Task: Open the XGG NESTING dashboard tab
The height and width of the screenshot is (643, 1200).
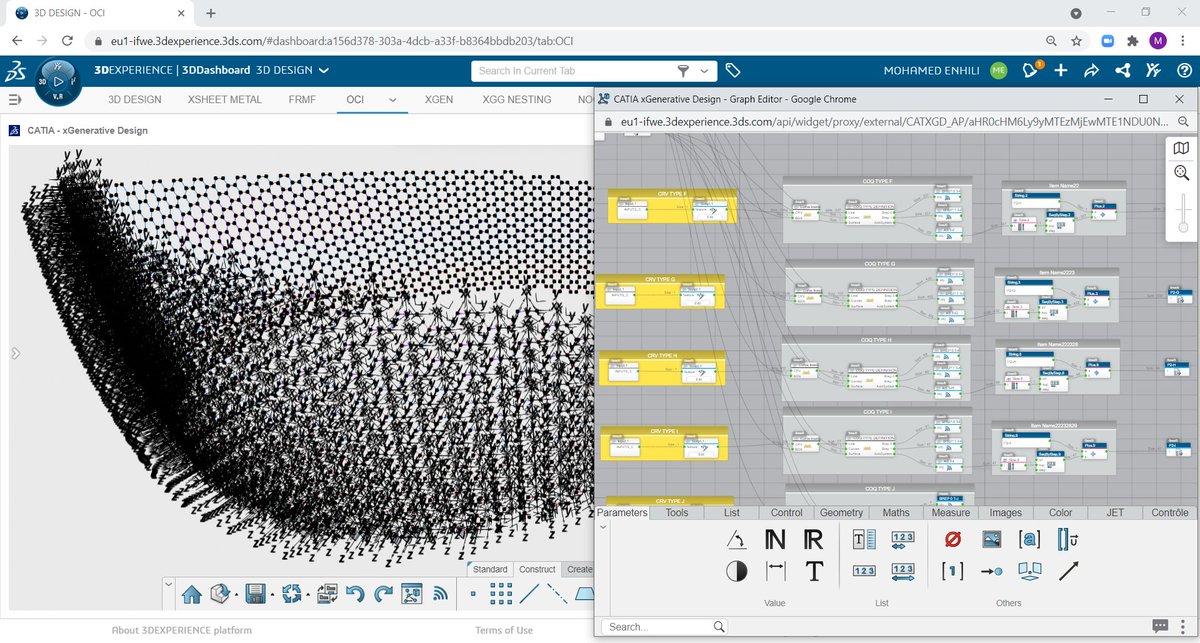Action: [x=517, y=100]
